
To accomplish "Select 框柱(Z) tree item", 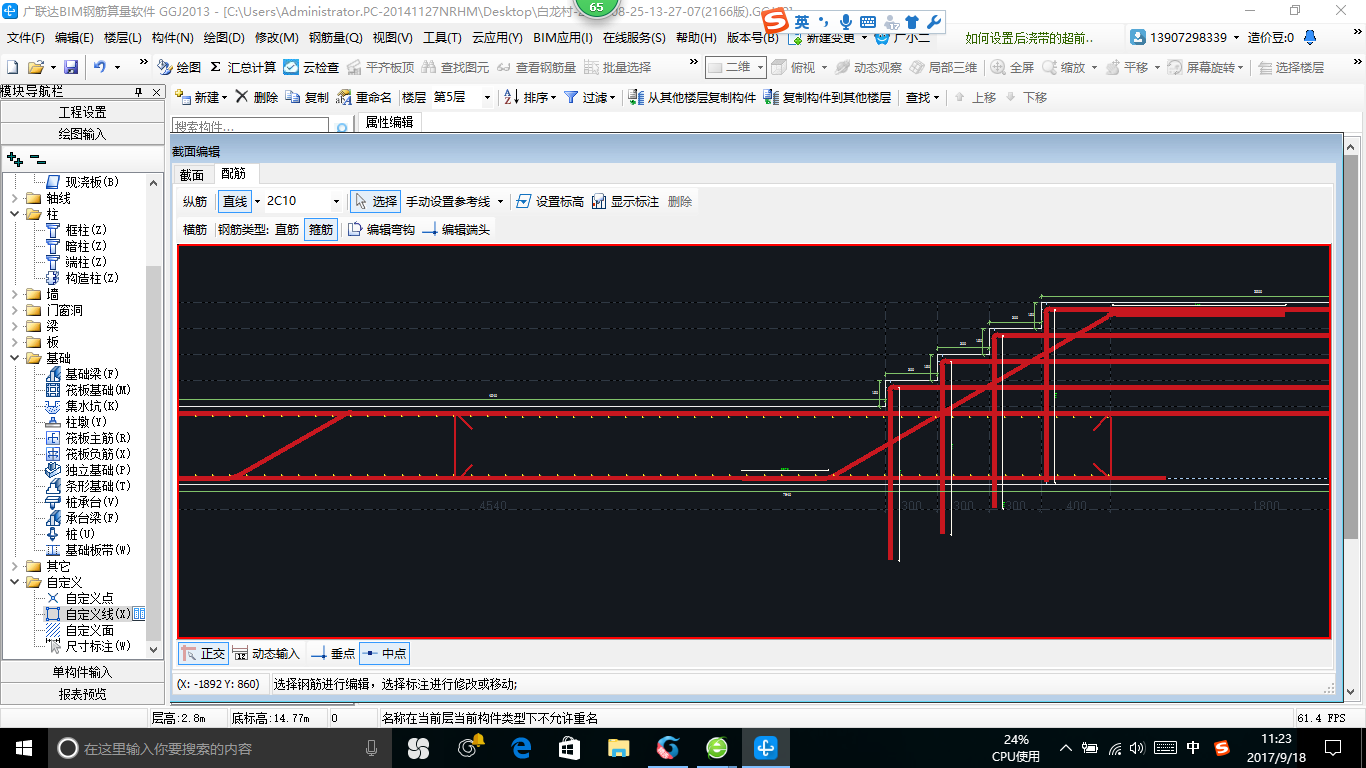I will (x=86, y=230).
